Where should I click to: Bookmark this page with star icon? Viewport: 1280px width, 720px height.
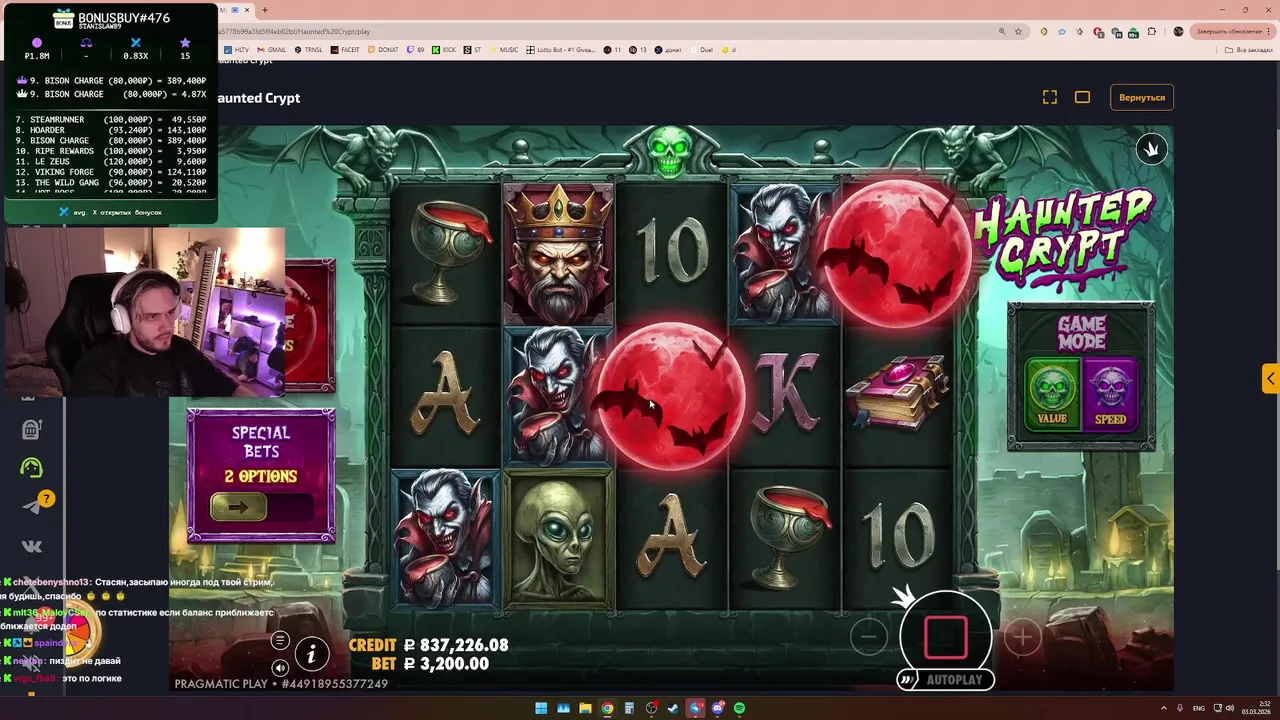(1019, 31)
